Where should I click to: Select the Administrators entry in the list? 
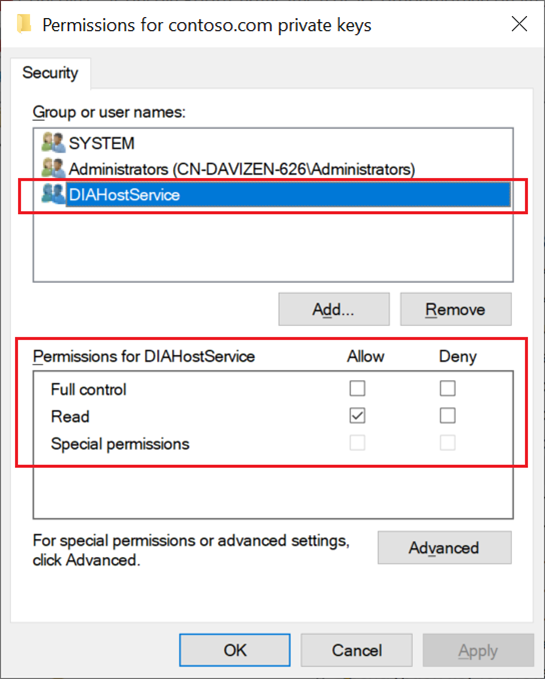(x=242, y=169)
